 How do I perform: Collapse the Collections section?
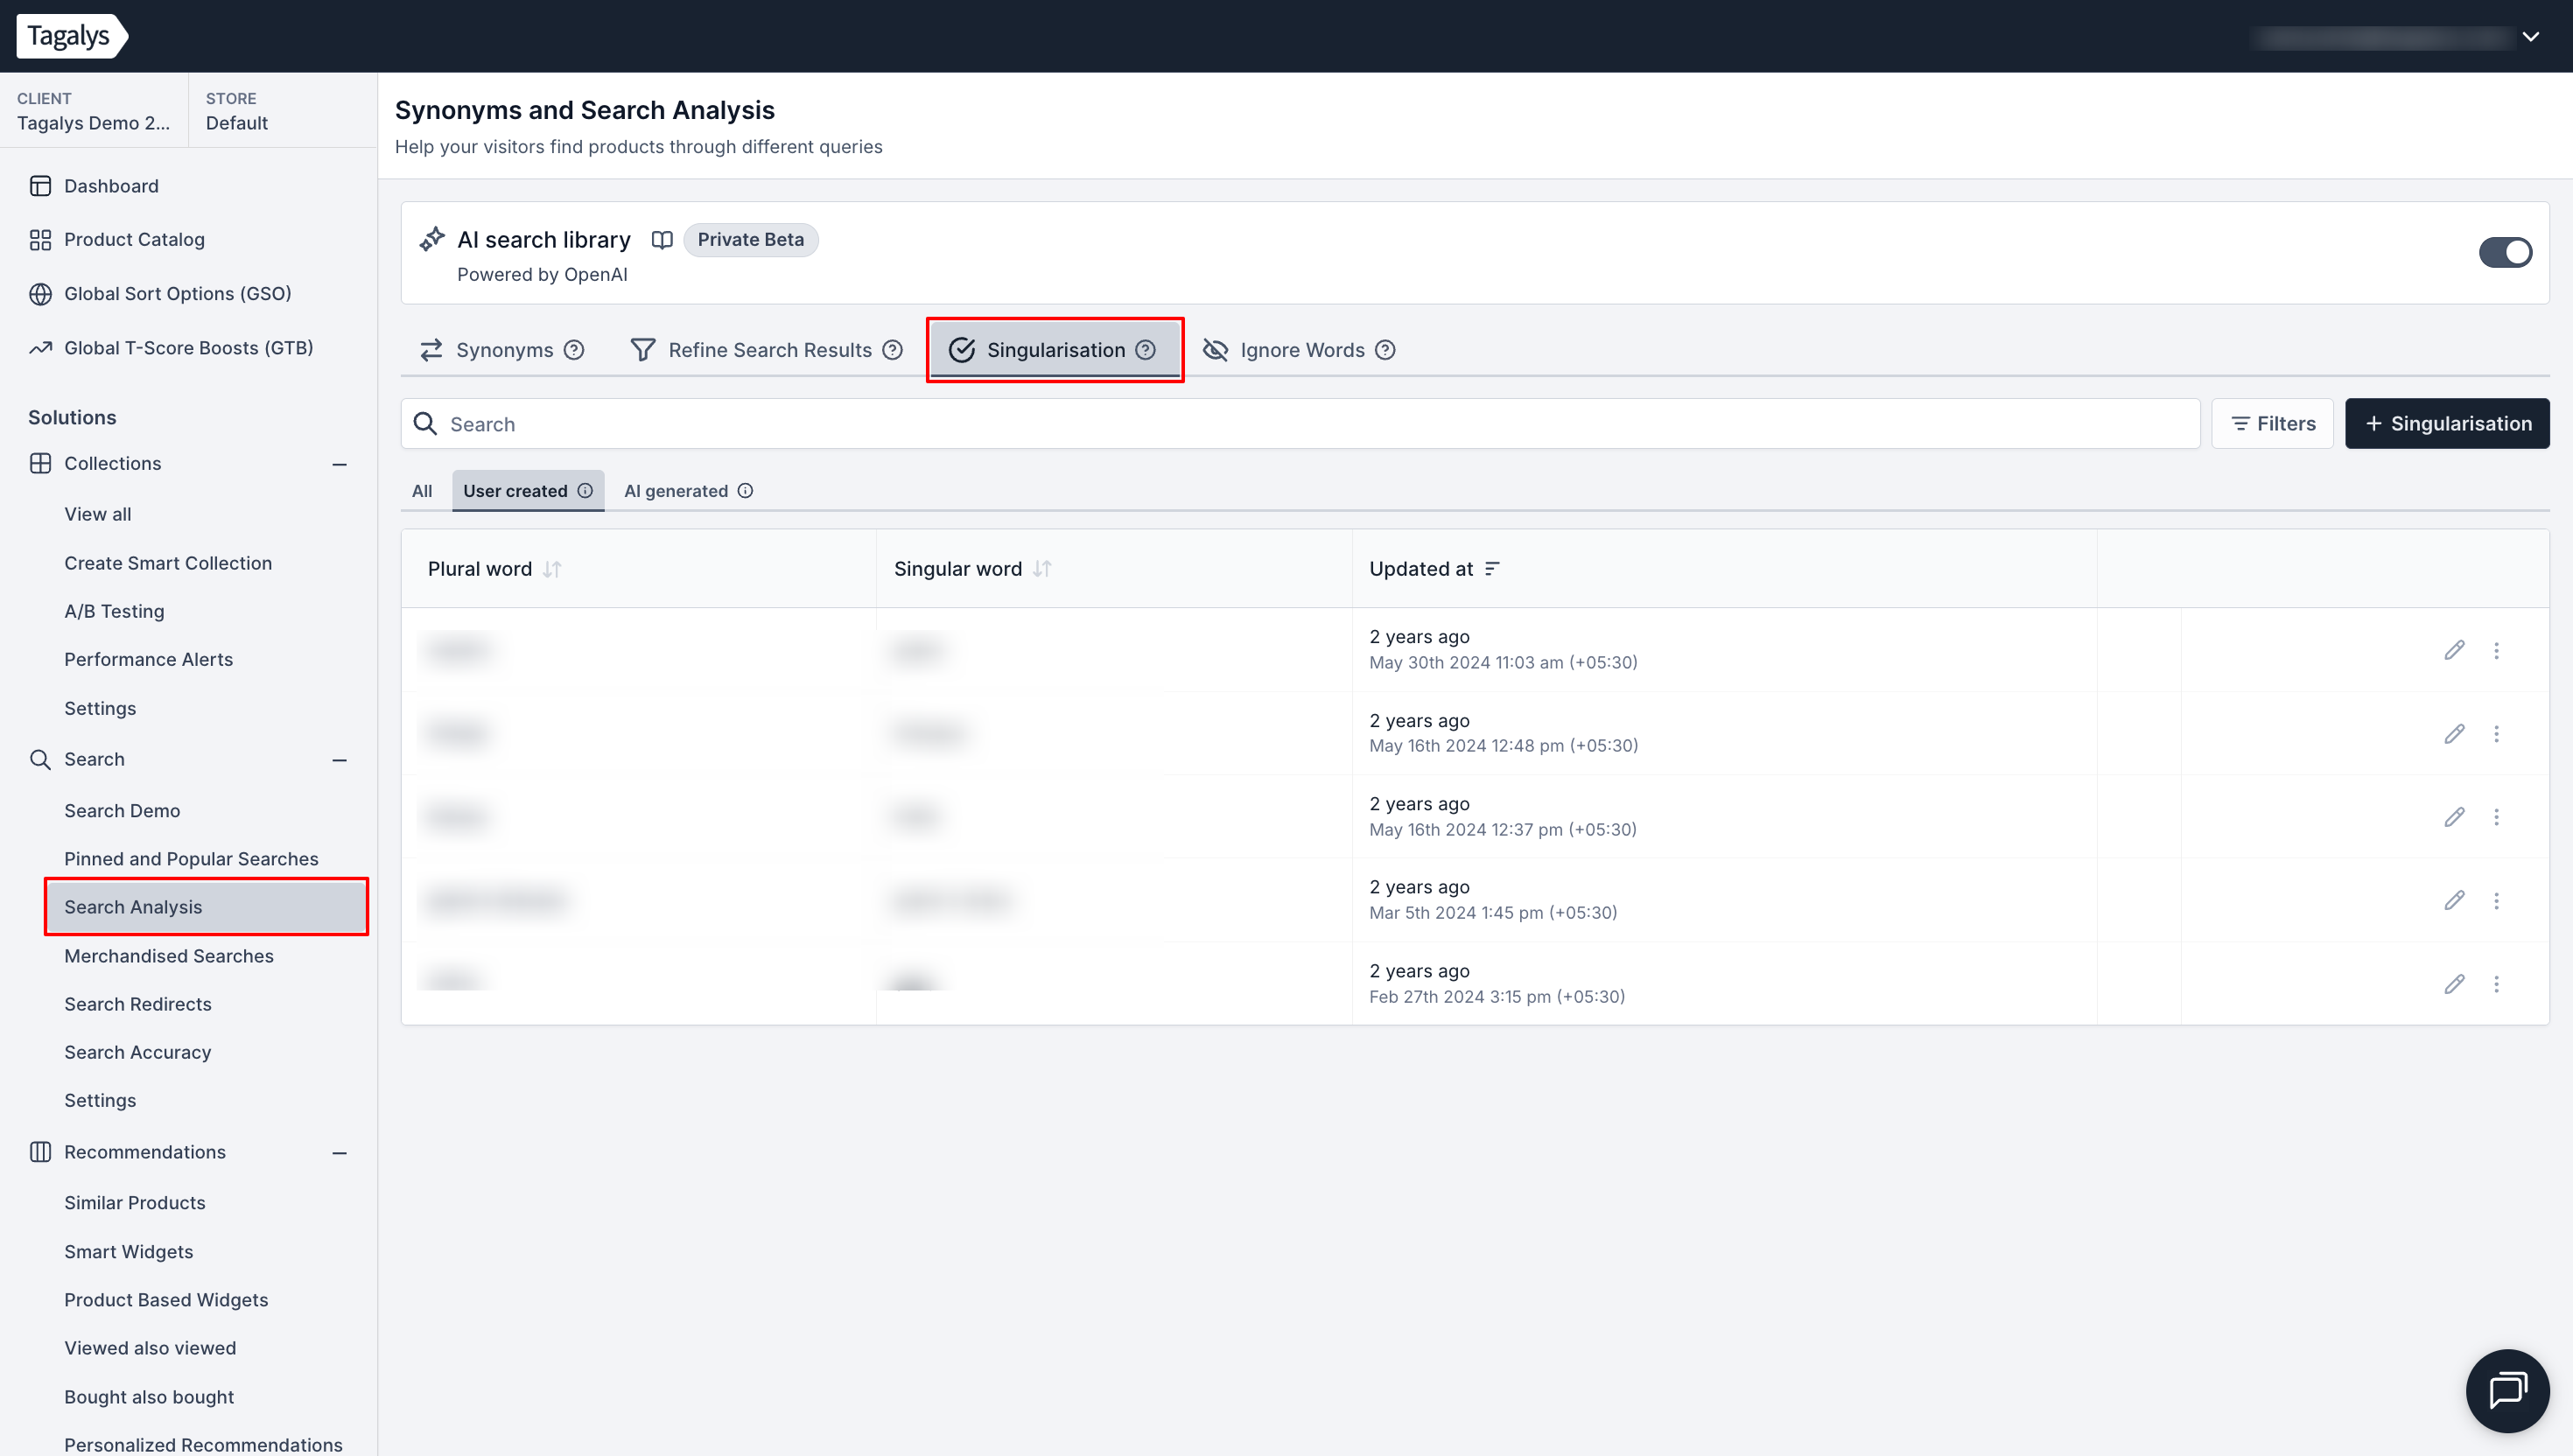click(x=339, y=464)
